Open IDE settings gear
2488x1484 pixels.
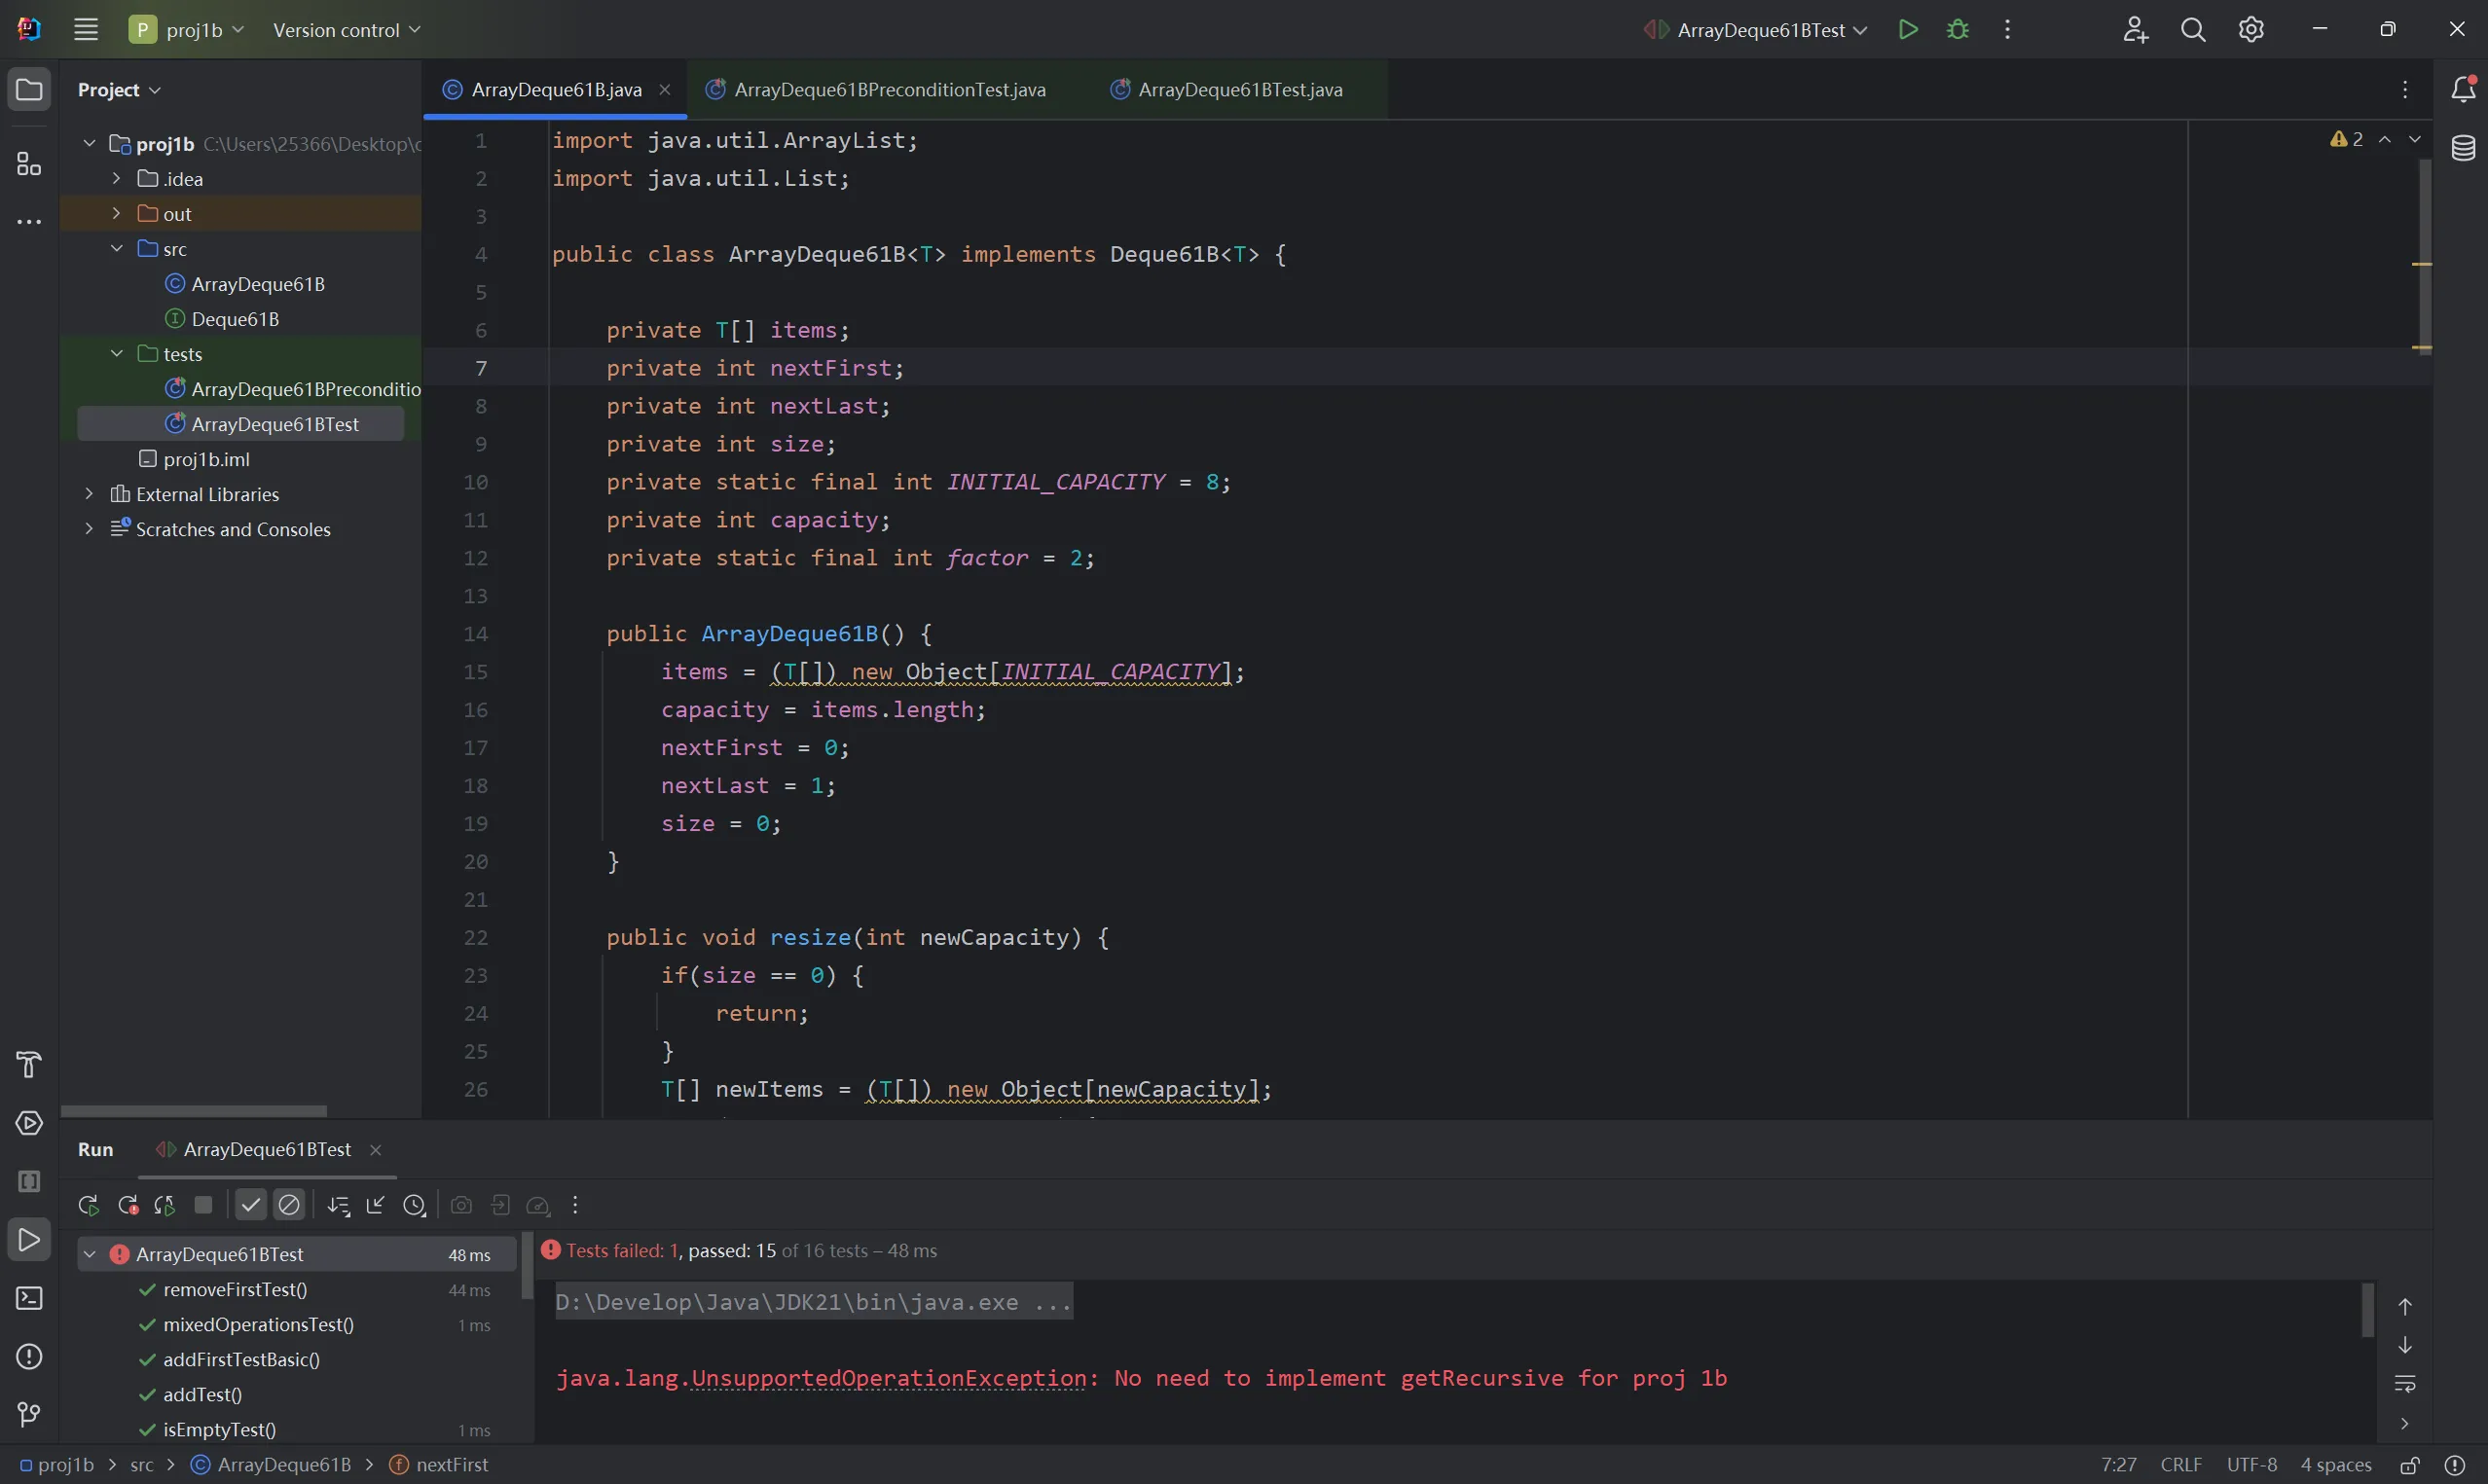tap(2251, 30)
